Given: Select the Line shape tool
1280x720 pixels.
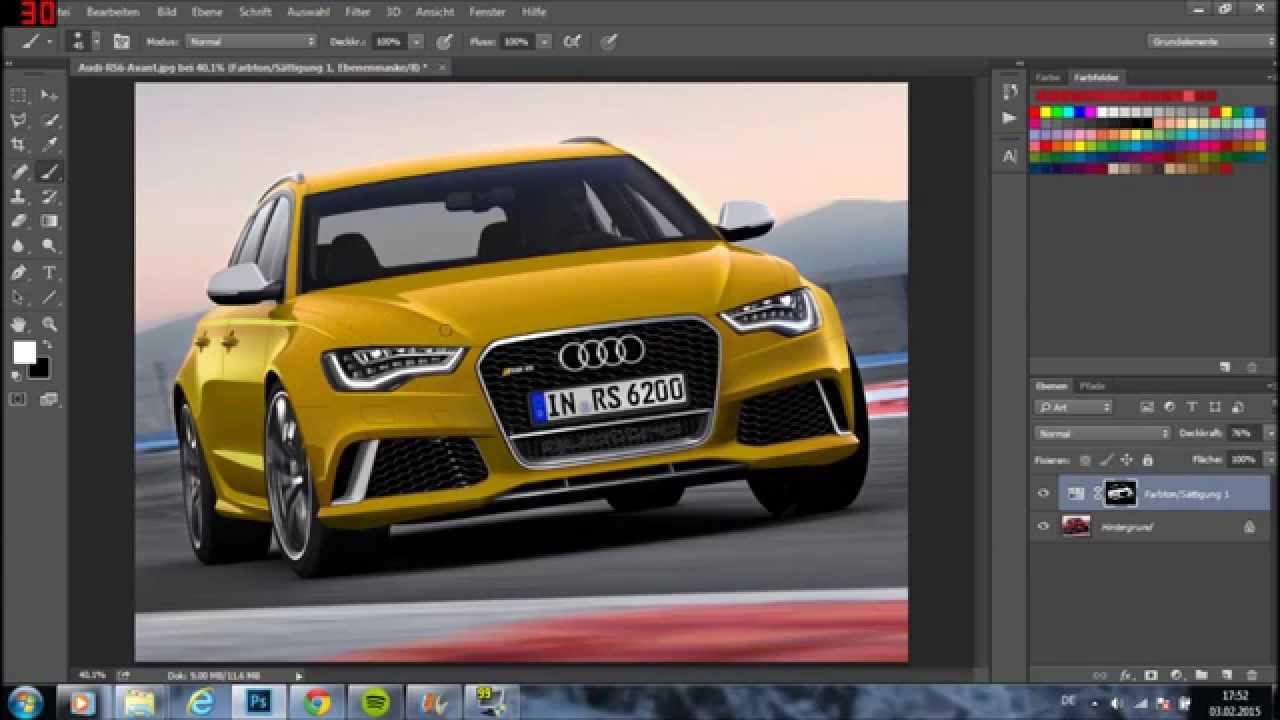Looking at the screenshot, I should (49, 298).
